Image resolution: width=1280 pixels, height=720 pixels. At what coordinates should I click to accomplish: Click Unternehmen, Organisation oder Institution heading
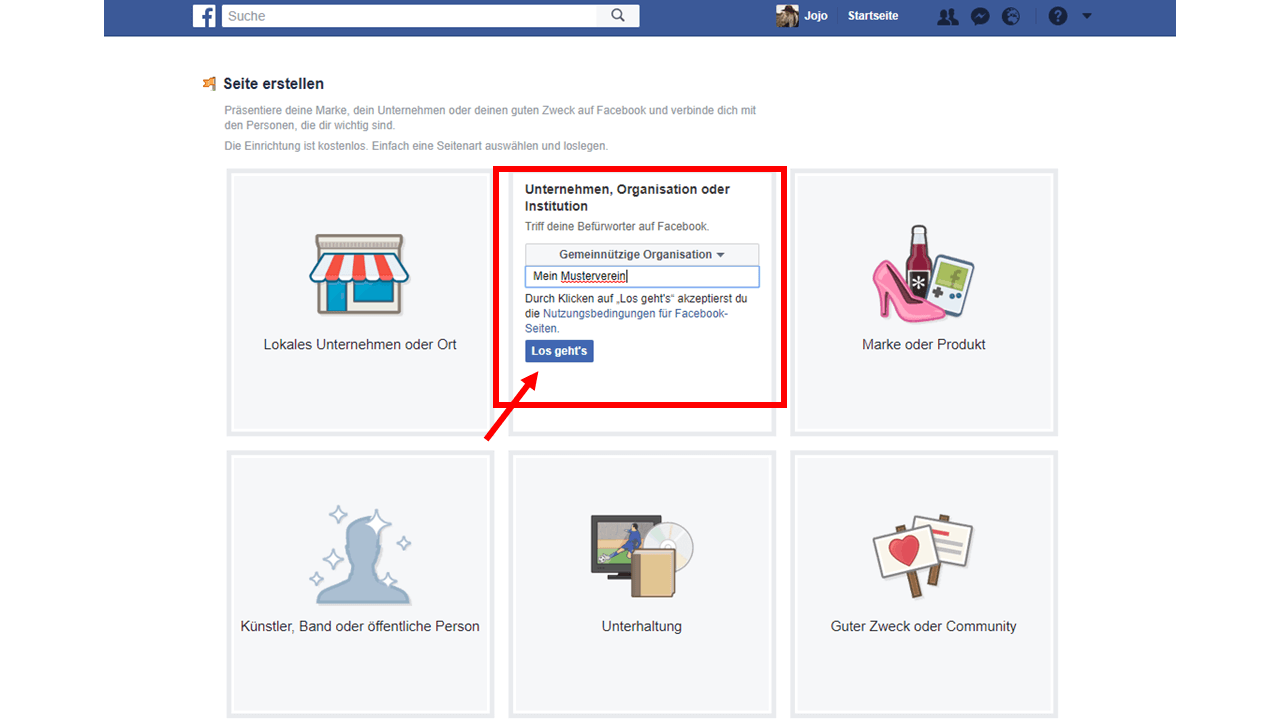tap(627, 197)
